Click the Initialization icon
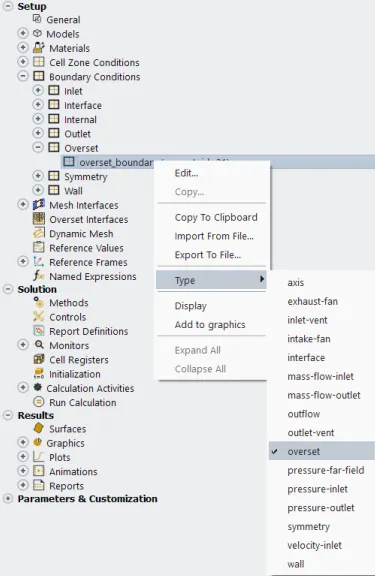This screenshot has height=576, width=375. [x=39, y=374]
